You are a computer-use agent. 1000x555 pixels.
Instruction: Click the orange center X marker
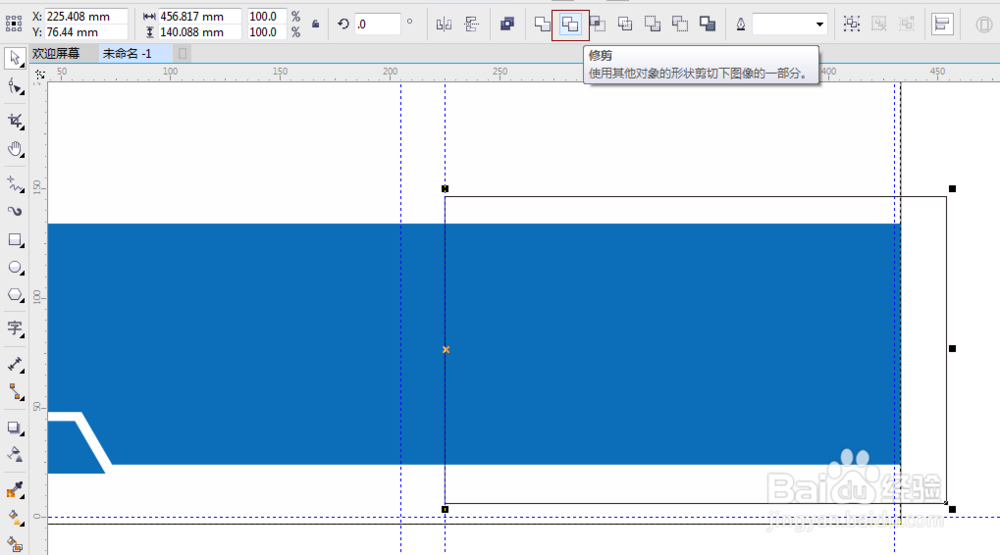(446, 350)
